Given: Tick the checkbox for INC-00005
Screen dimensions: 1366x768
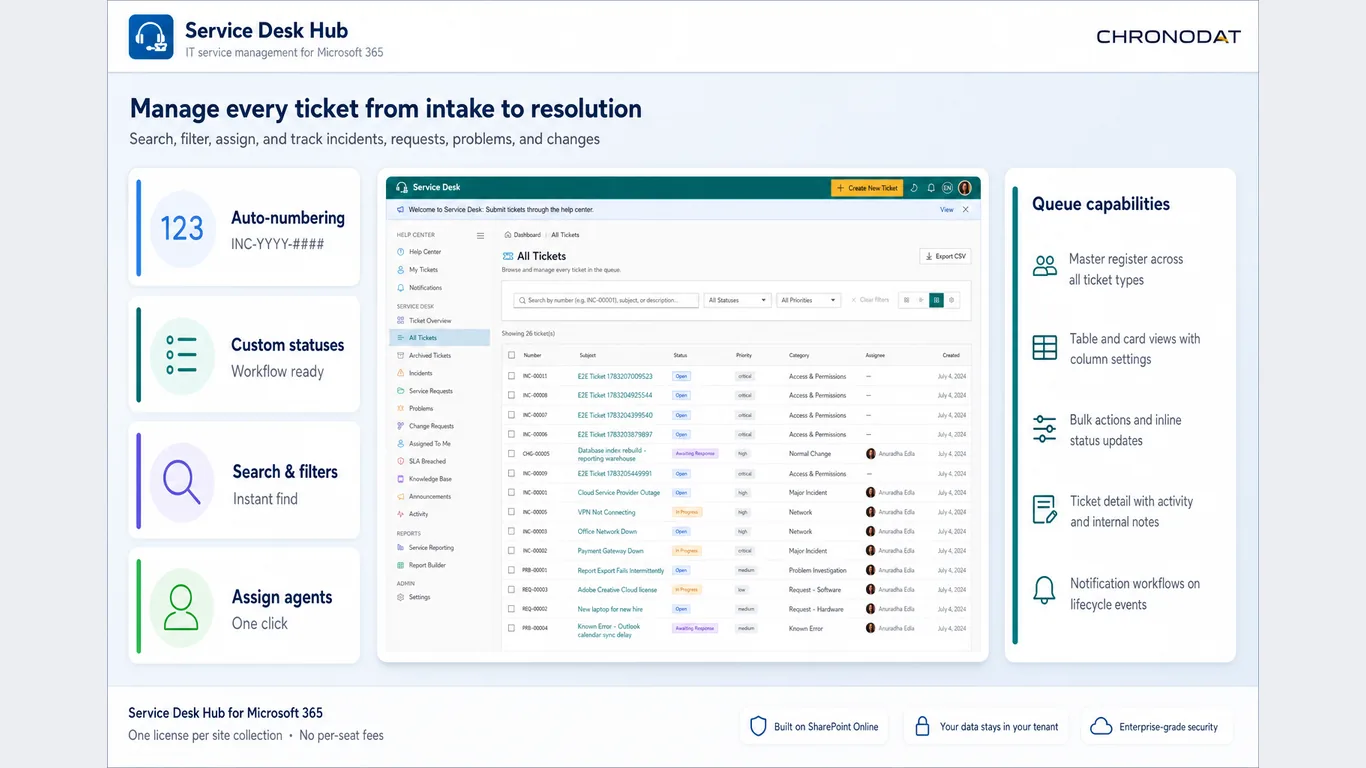Looking at the screenshot, I should point(512,512).
